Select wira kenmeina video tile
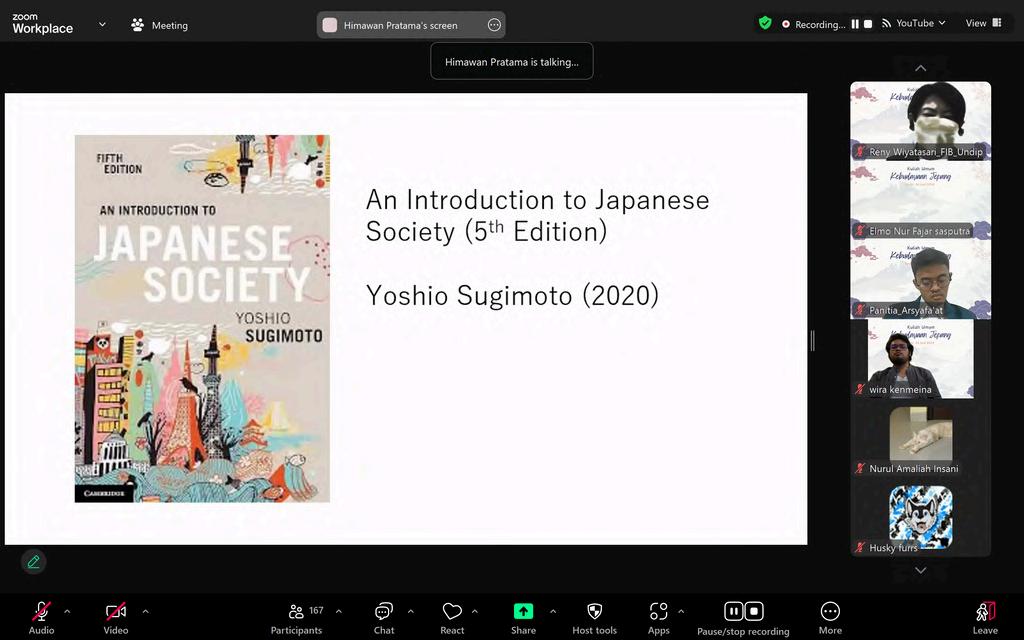Screen dimensions: 1024x640 pos(921,359)
